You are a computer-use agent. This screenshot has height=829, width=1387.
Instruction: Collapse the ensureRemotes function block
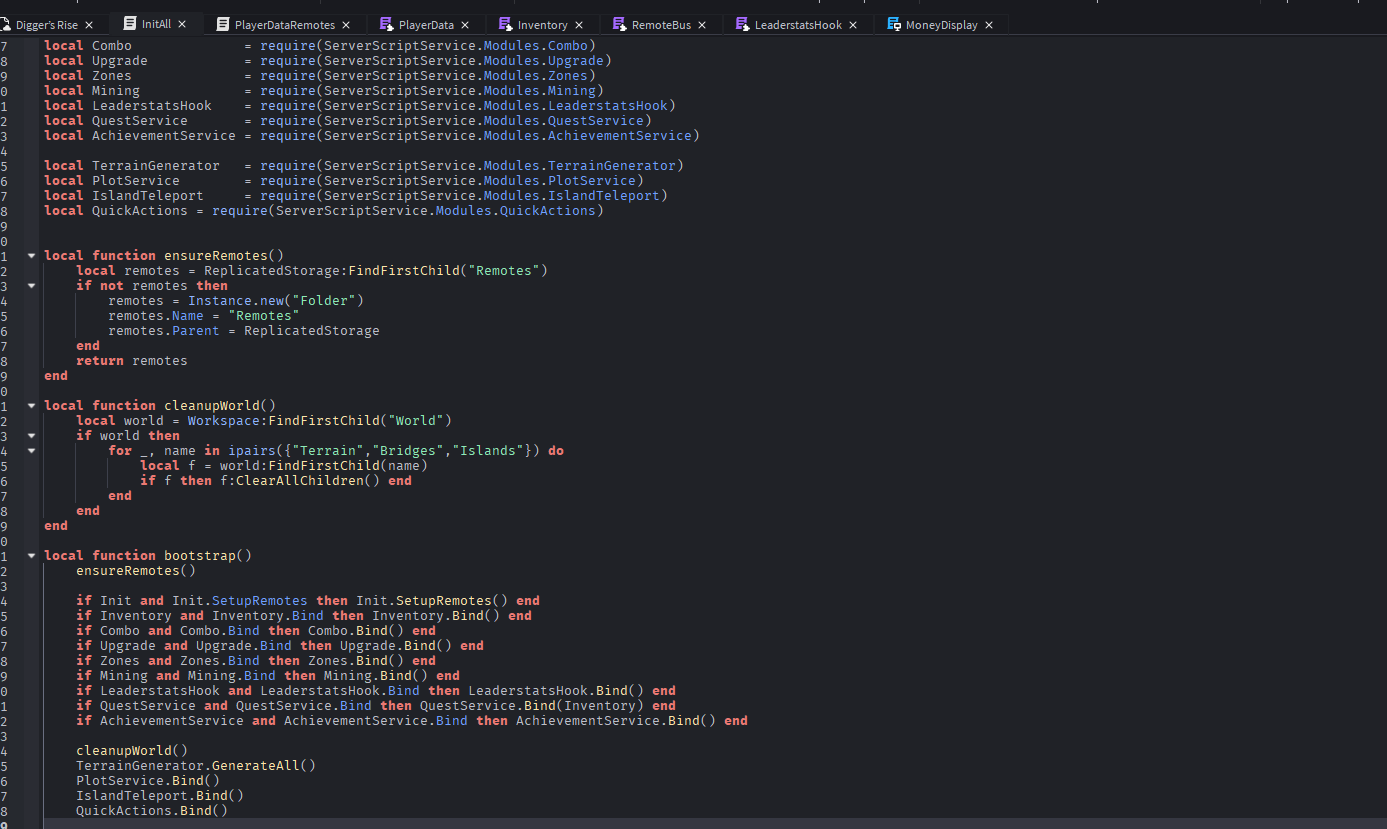(31, 256)
